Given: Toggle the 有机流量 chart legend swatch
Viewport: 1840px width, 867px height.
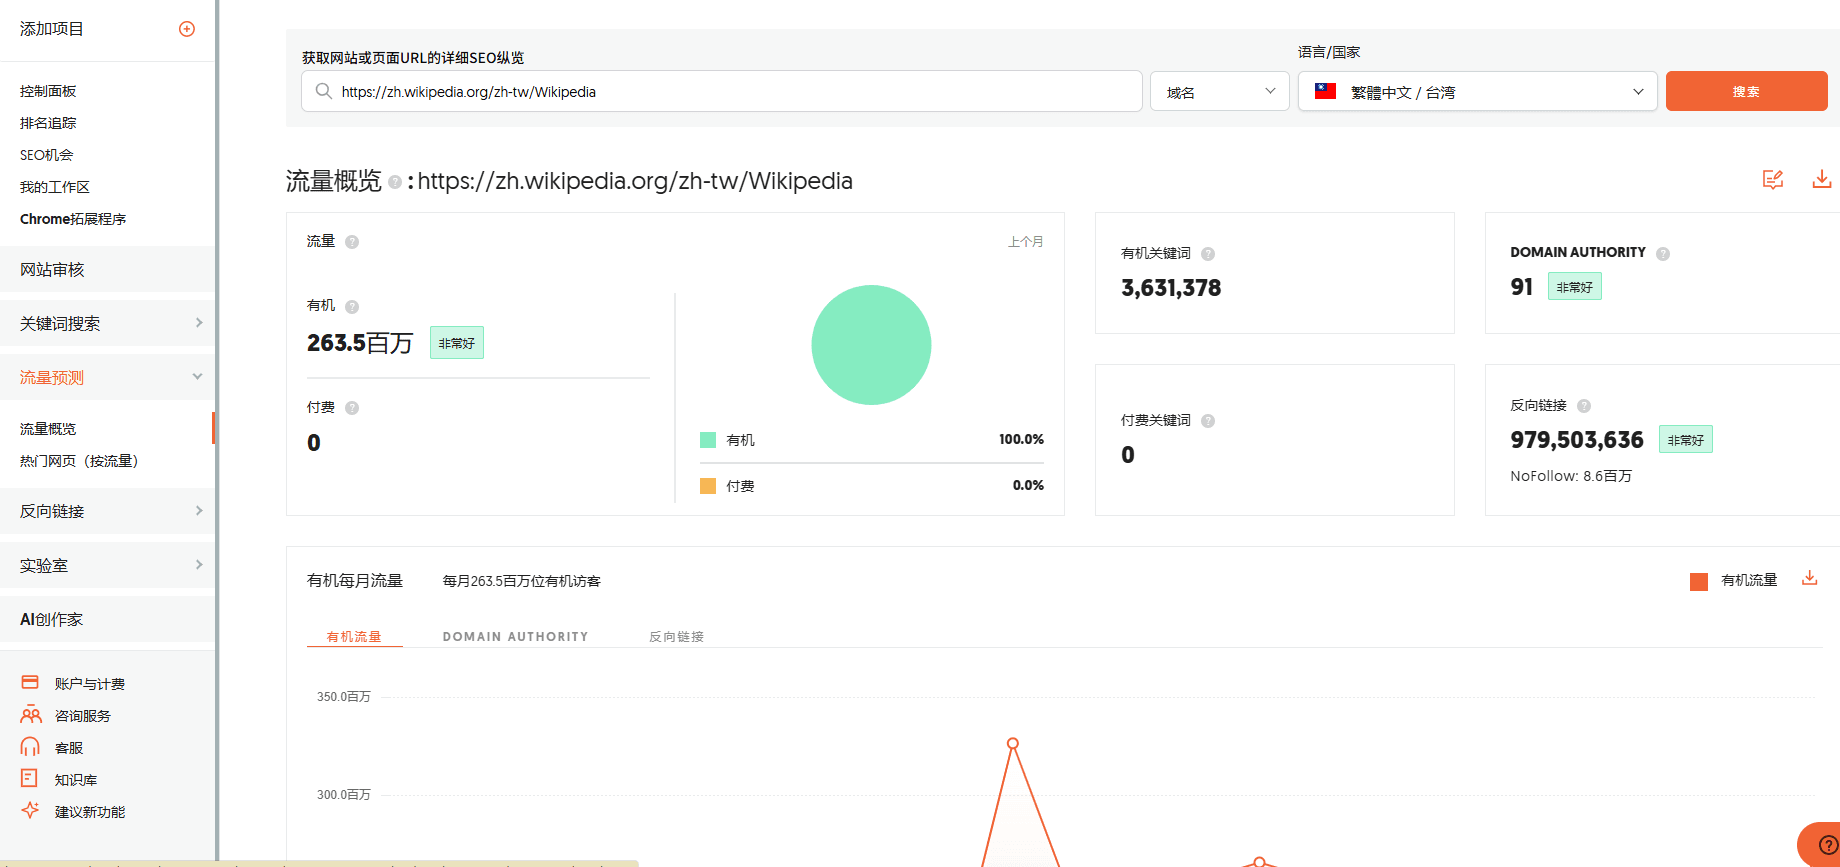Looking at the screenshot, I should pyautogui.click(x=1699, y=582).
